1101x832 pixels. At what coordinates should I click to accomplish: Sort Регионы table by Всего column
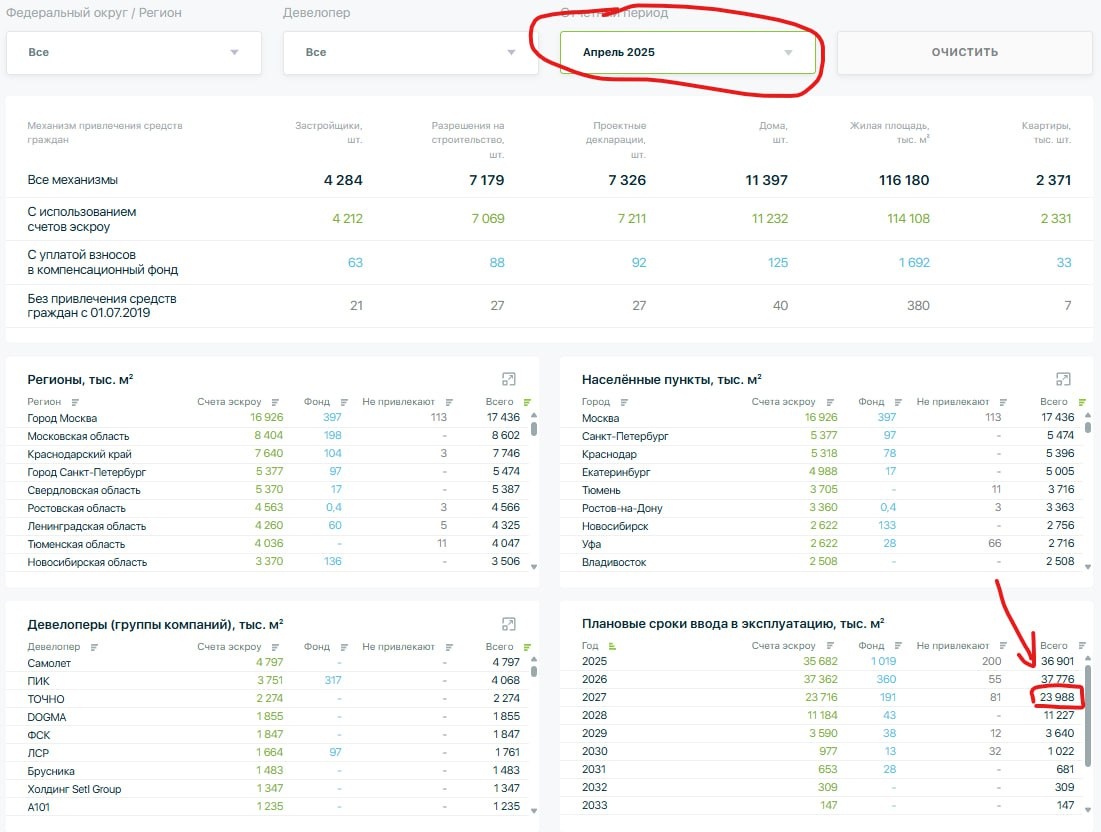point(527,402)
